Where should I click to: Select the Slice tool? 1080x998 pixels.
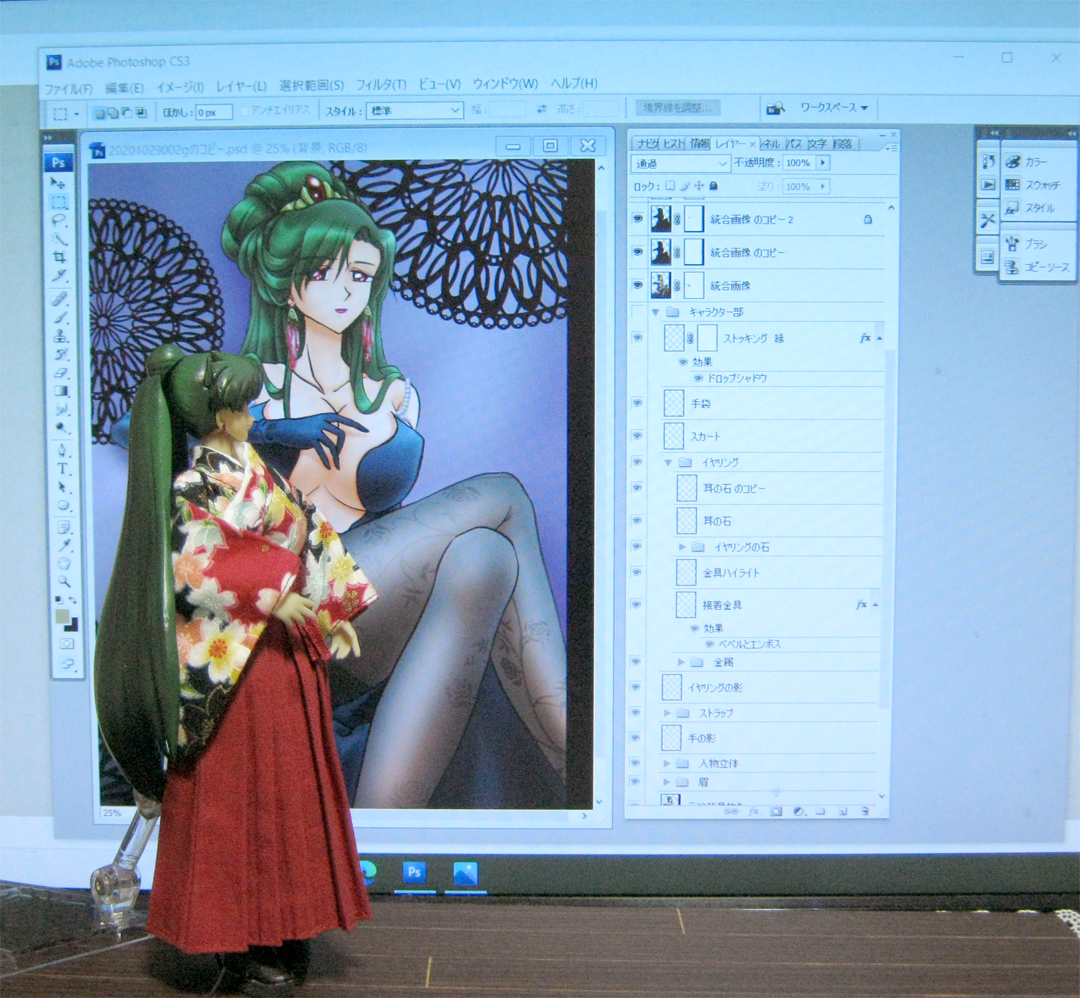[60, 276]
